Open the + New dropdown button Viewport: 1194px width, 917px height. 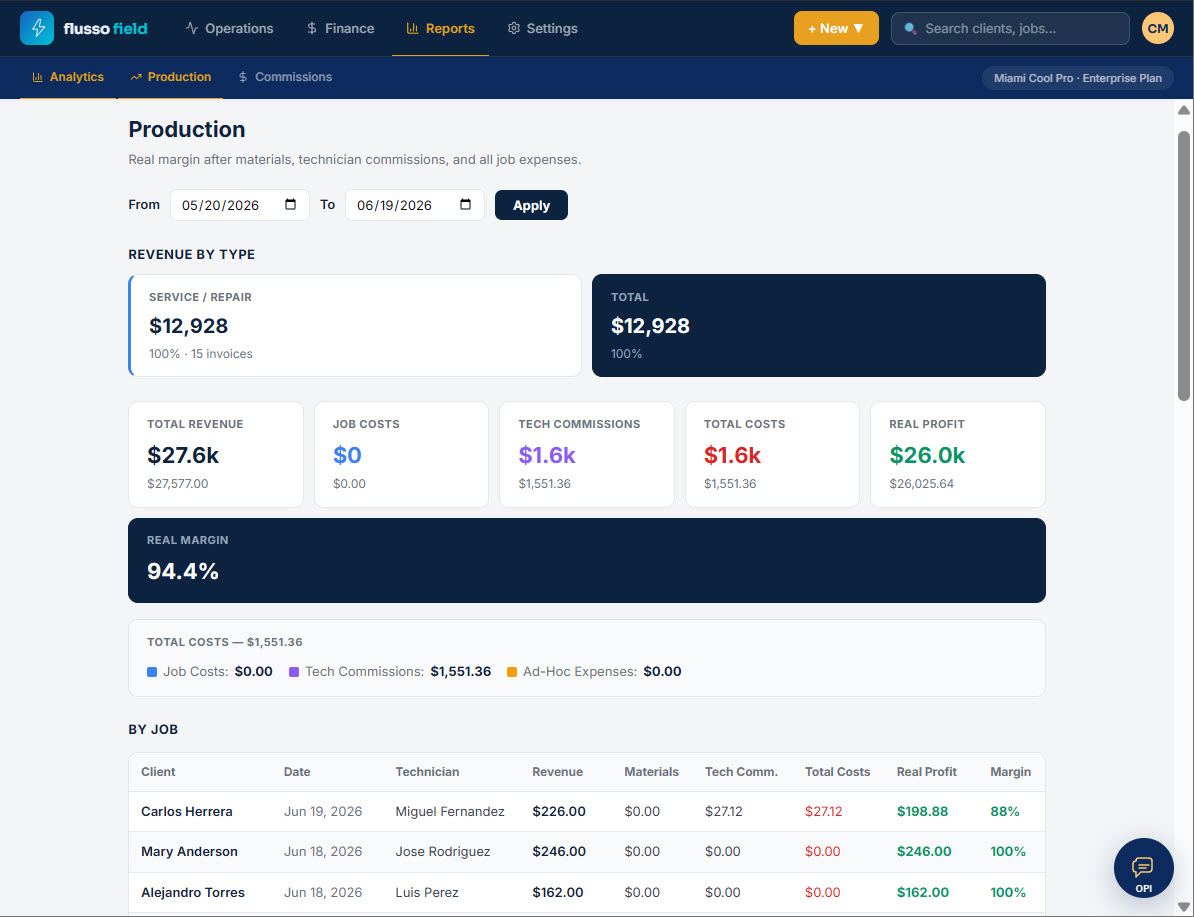(x=836, y=28)
